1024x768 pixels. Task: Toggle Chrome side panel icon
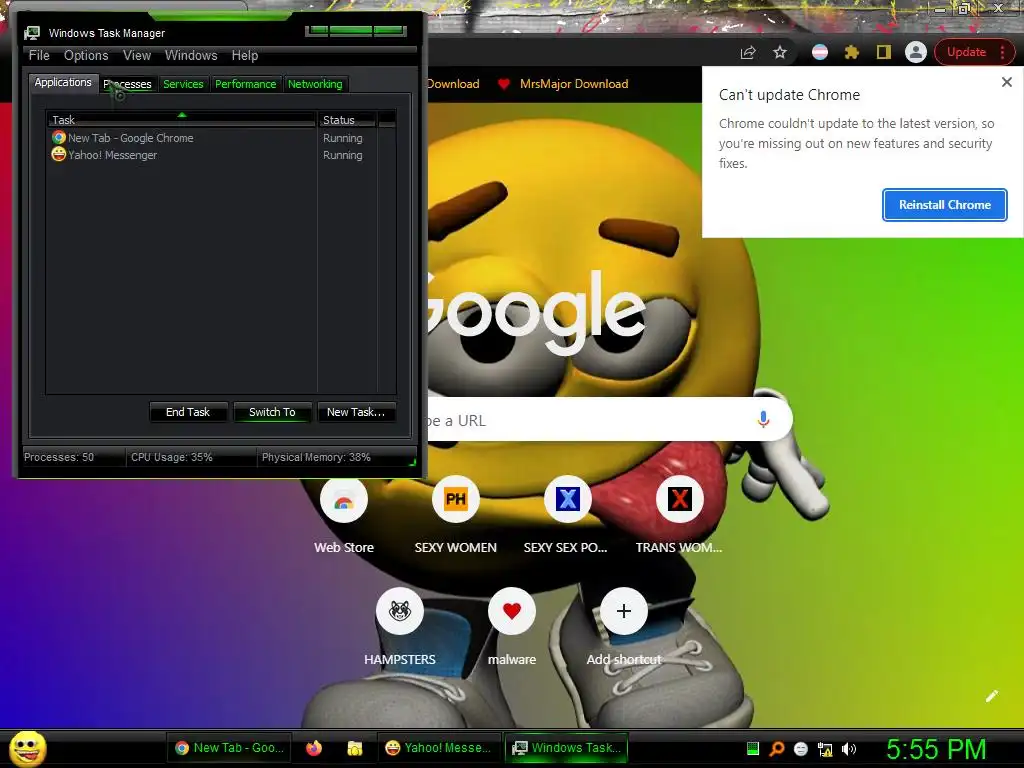(884, 52)
